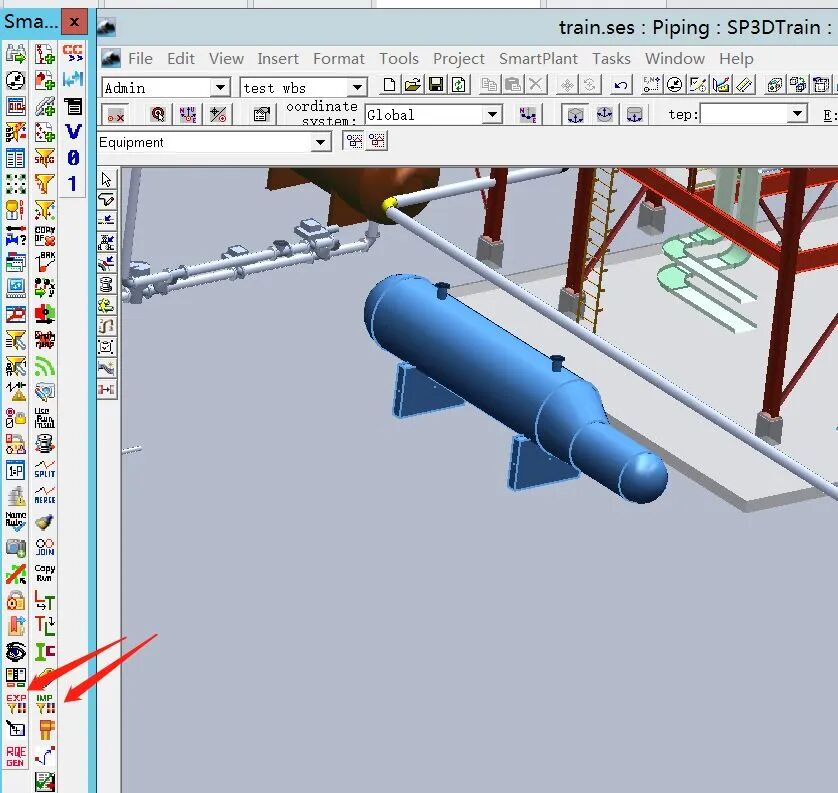Open the Project menu

click(459, 58)
